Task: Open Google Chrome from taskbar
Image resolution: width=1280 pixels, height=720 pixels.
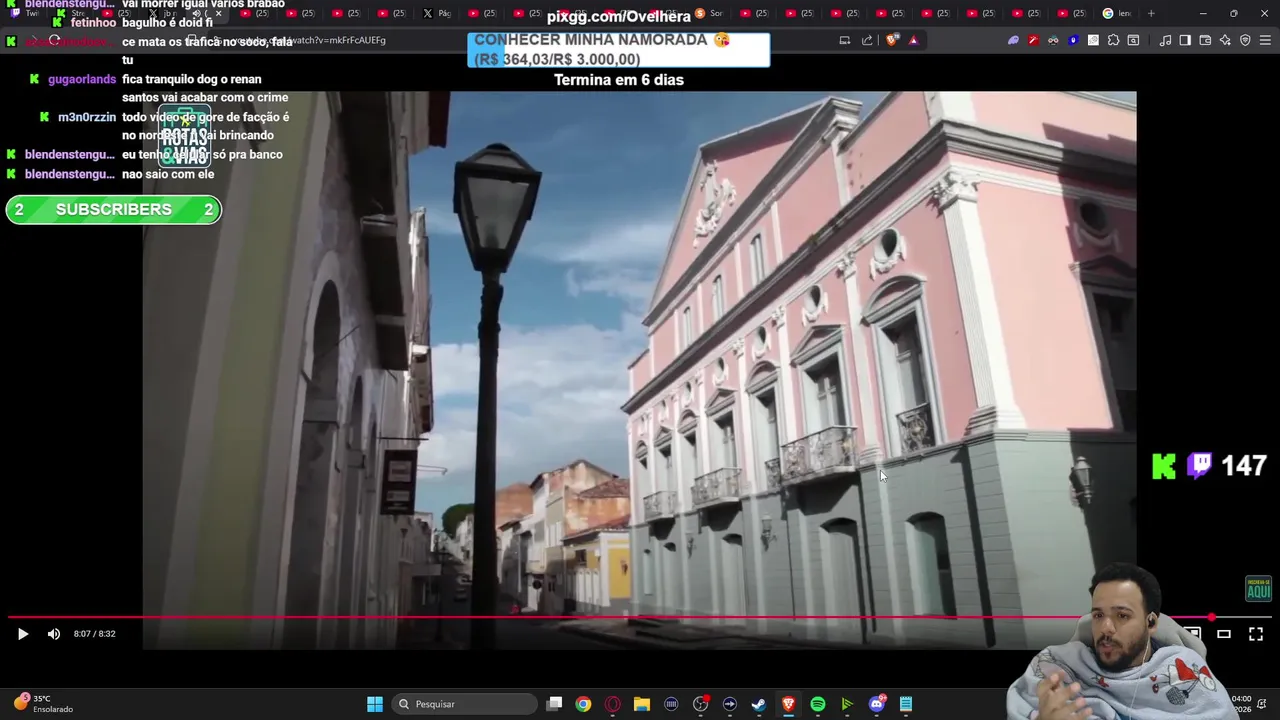Action: click(x=583, y=704)
